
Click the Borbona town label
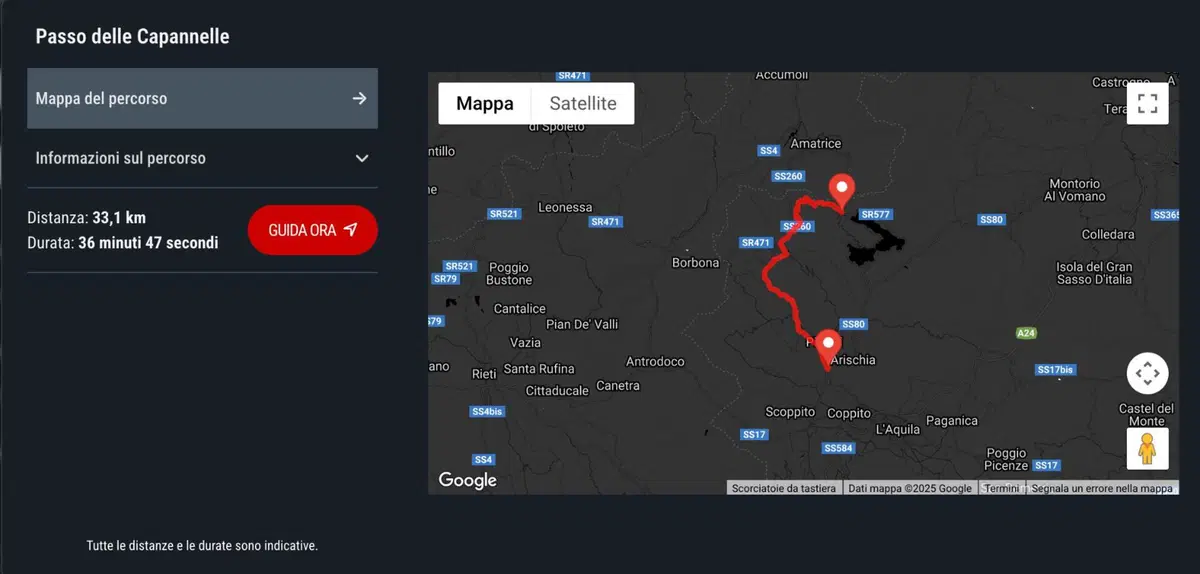coord(695,263)
